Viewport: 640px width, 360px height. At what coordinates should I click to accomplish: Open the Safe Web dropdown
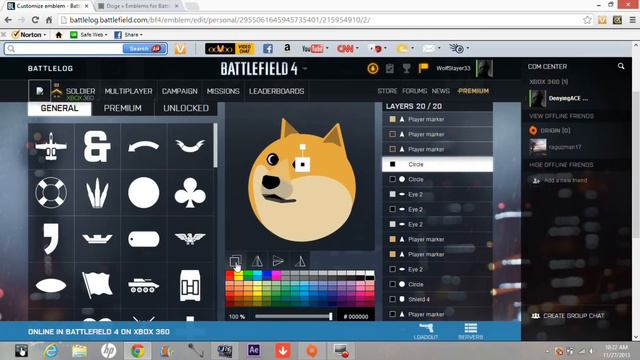click(x=106, y=35)
